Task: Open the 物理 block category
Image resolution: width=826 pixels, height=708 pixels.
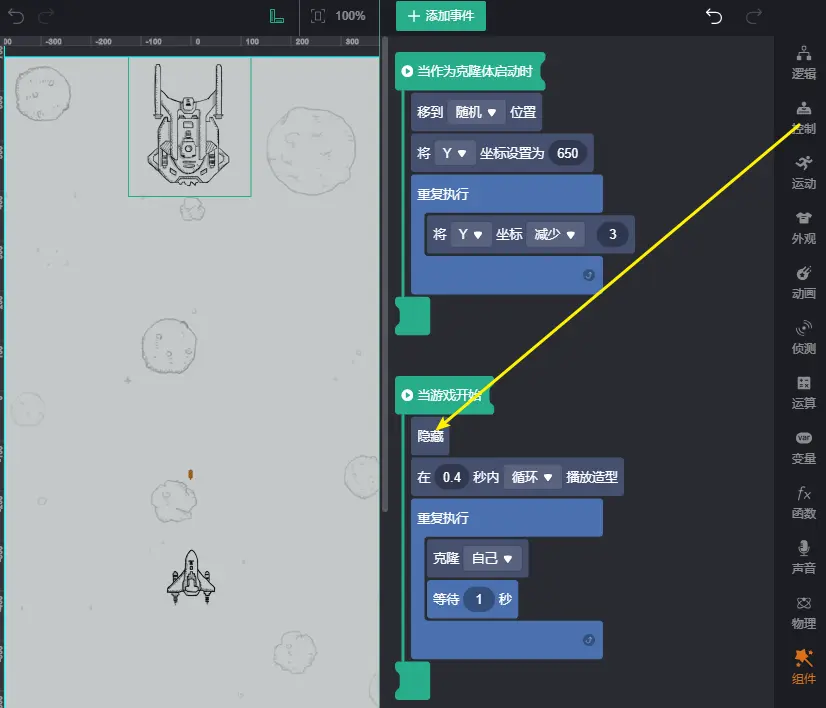Action: click(x=803, y=613)
